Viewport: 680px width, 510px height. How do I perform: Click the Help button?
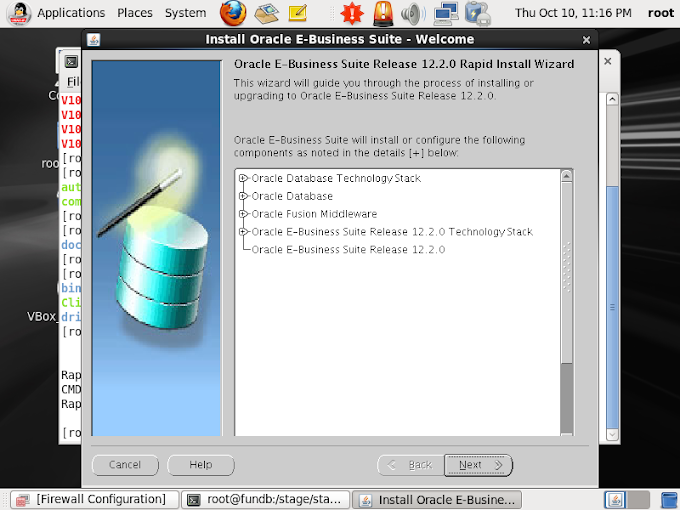[201, 465]
